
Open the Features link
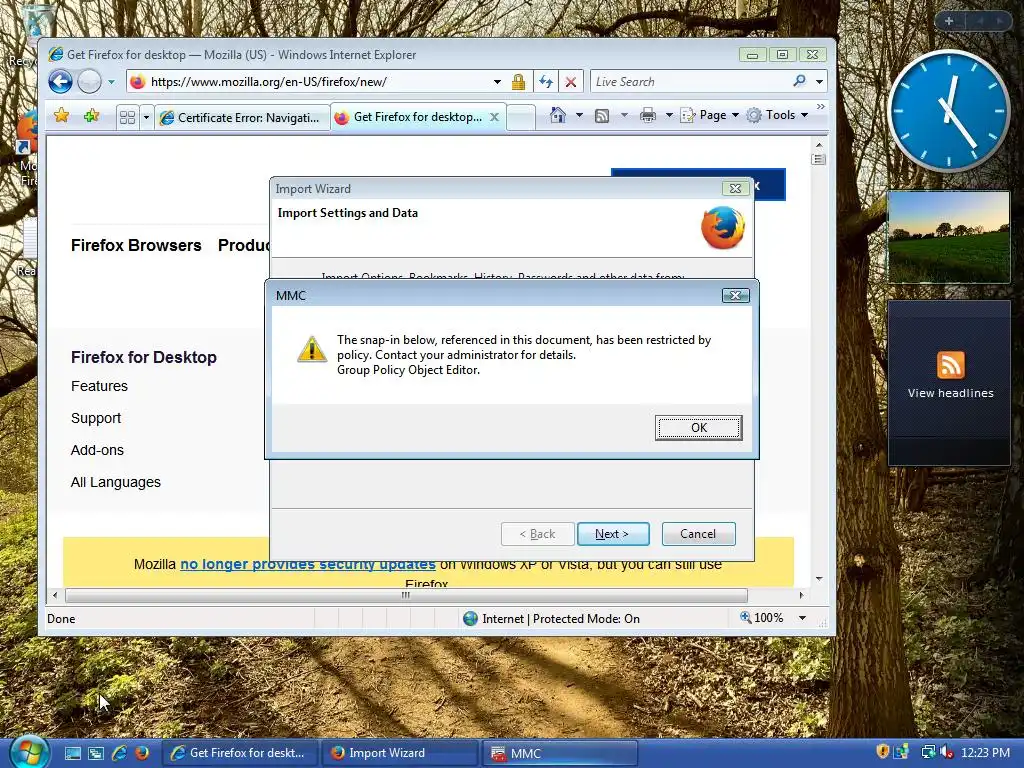click(99, 386)
